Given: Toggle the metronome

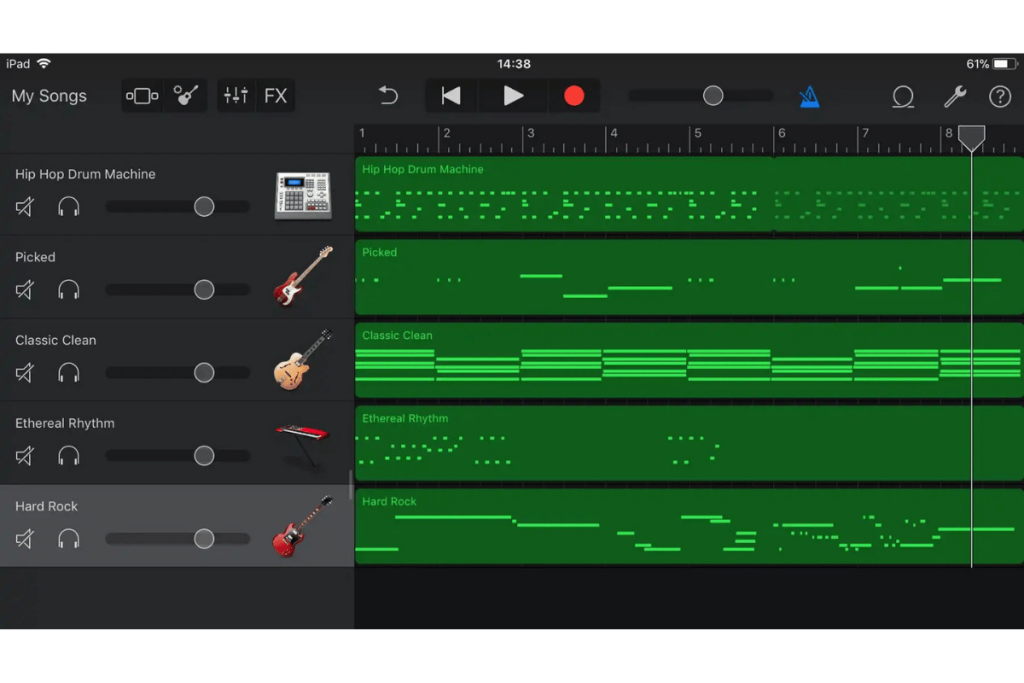Looking at the screenshot, I should tap(809, 97).
